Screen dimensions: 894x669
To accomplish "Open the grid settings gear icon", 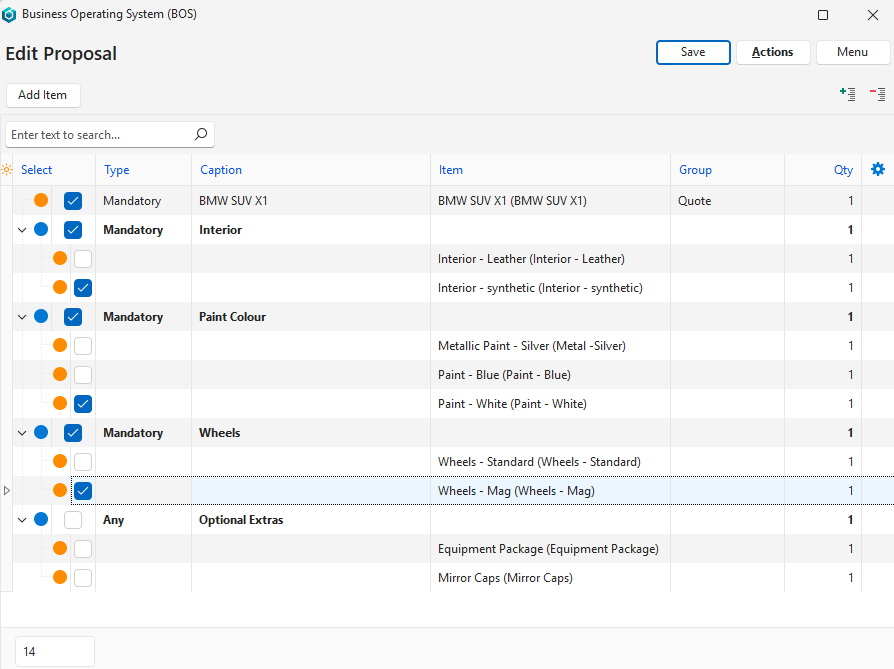I will (x=877, y=169).
